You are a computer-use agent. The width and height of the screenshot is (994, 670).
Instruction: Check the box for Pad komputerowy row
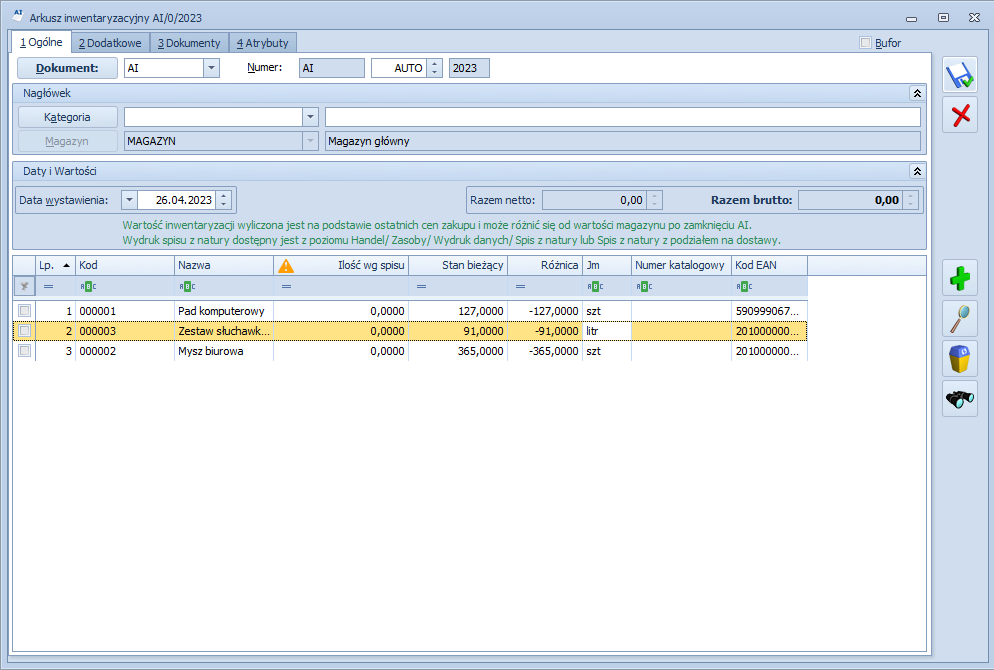tap(24, 311)
